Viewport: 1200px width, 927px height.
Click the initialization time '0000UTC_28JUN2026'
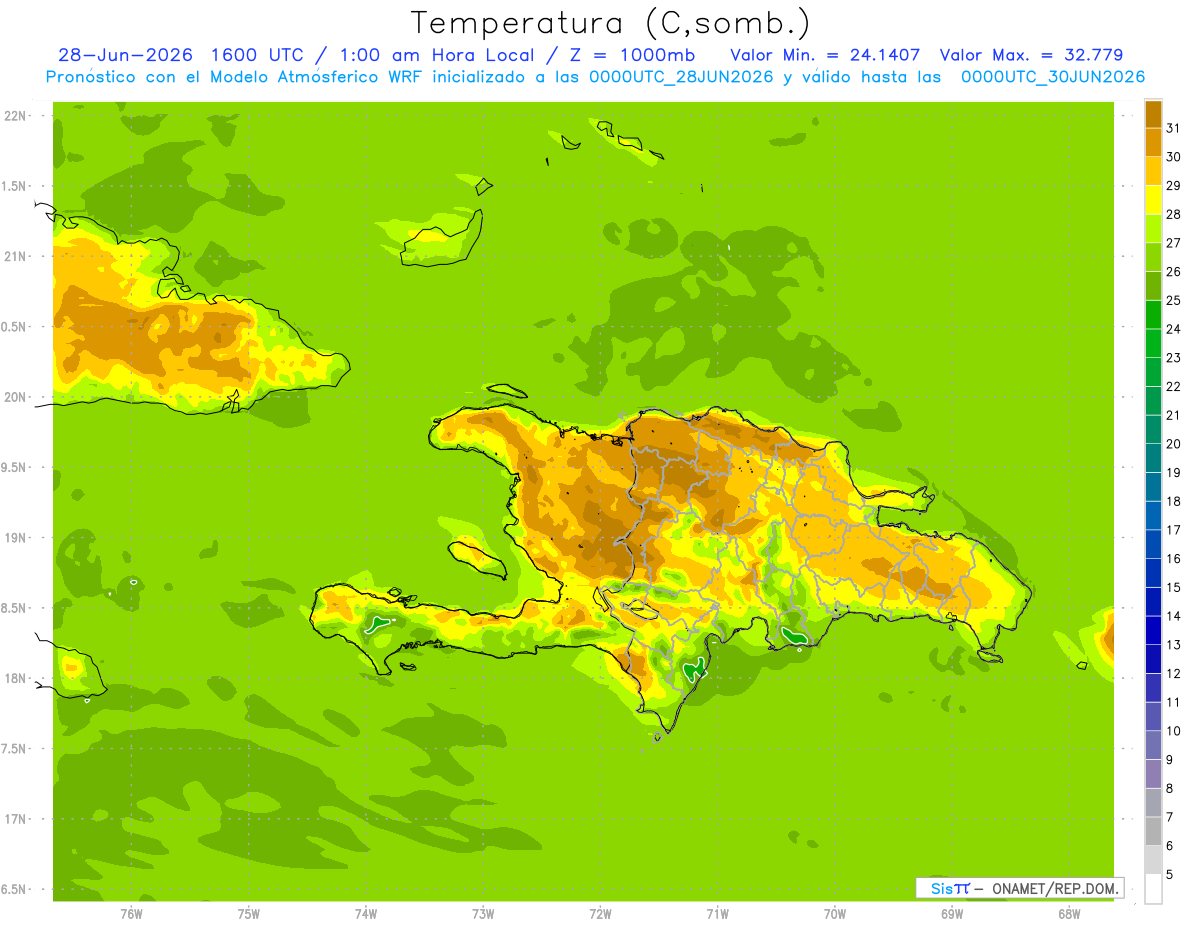pos(681,77)
